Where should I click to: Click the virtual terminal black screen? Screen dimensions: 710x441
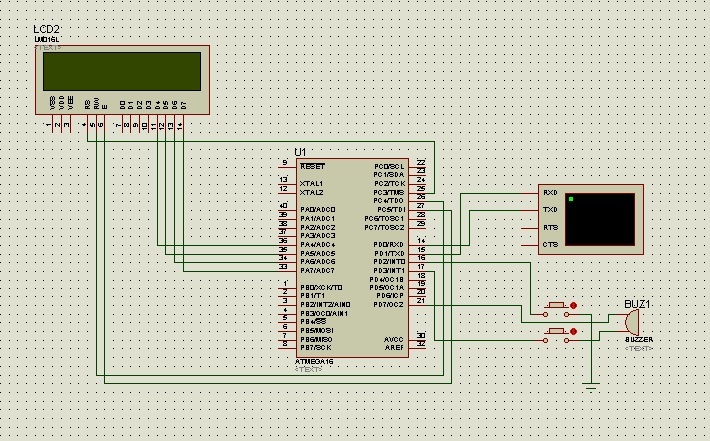point(600,220)
